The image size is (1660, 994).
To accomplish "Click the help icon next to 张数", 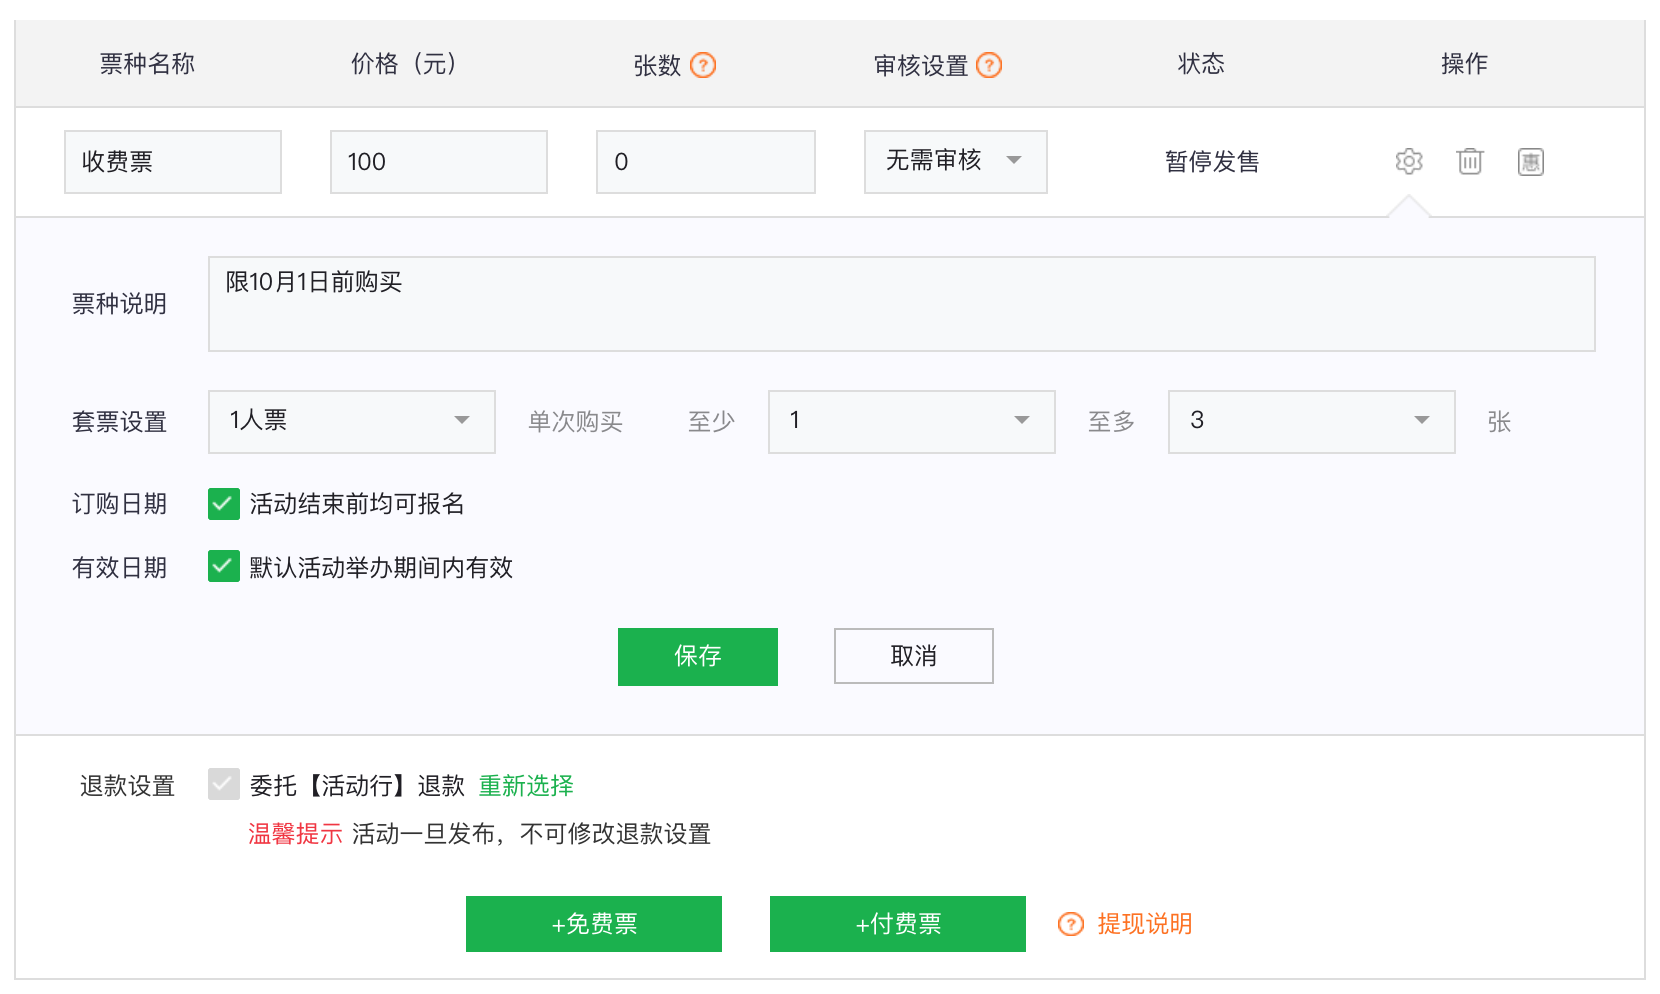I will pos(703,66).
